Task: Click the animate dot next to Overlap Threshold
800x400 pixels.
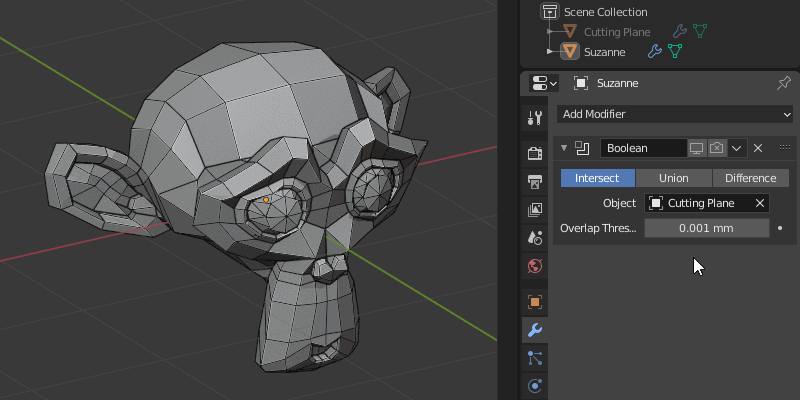Action: pos(780,228)
